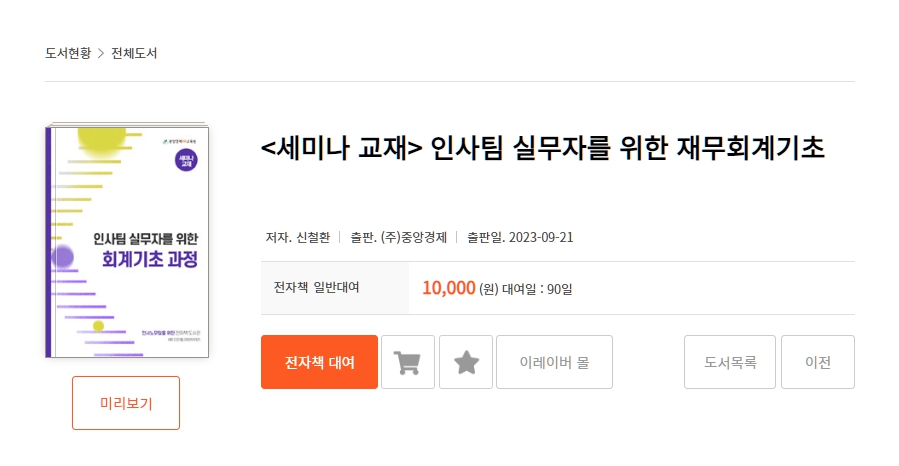Go to 이레이버 몰
The height and width of the screenshot is (466, 899).
click(x=554, y=362)
